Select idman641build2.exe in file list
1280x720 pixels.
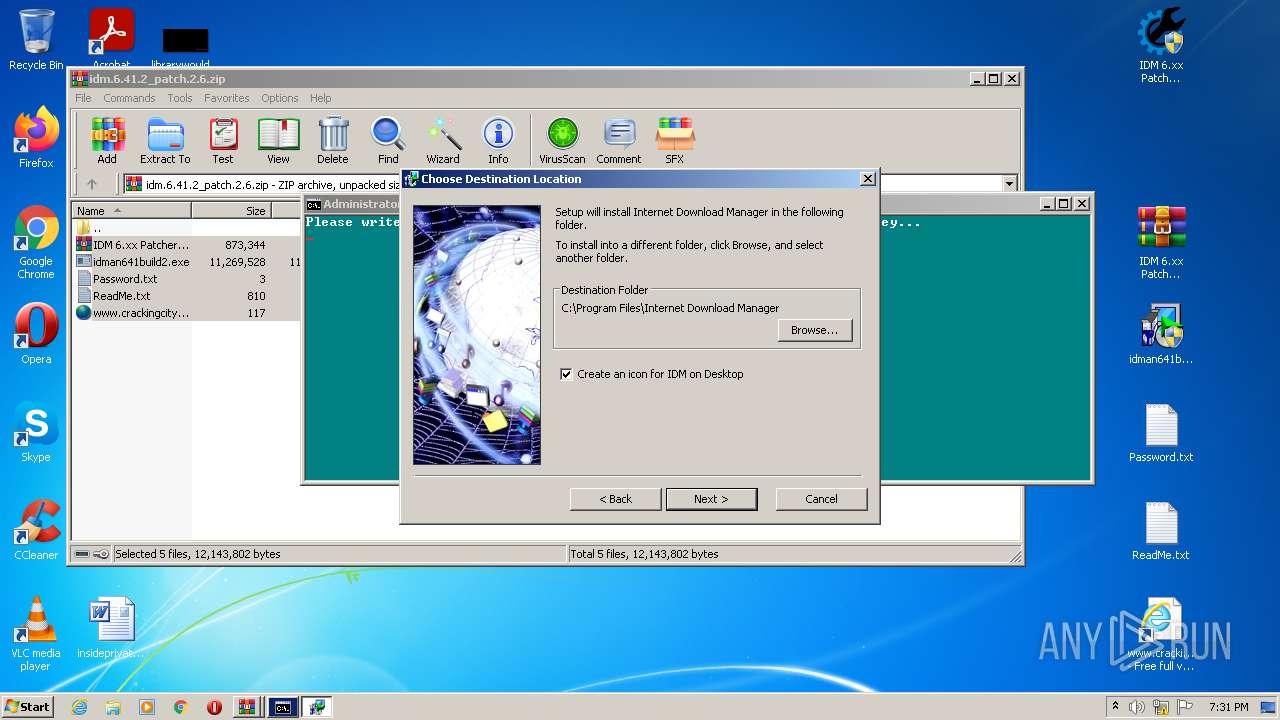186,262
